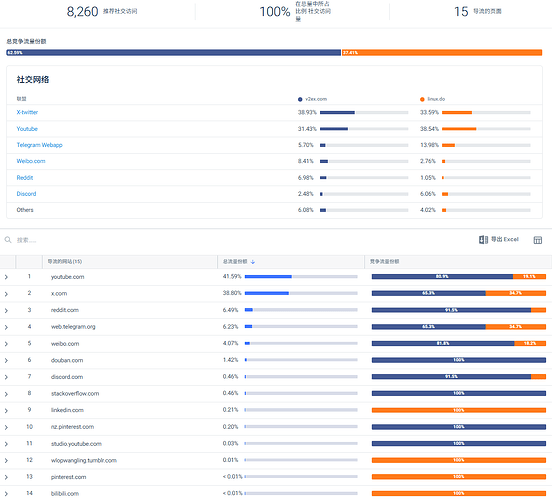Select the bilibili.com website name
This screenshot has width=552, height=500.
click(x=65, y=494)
